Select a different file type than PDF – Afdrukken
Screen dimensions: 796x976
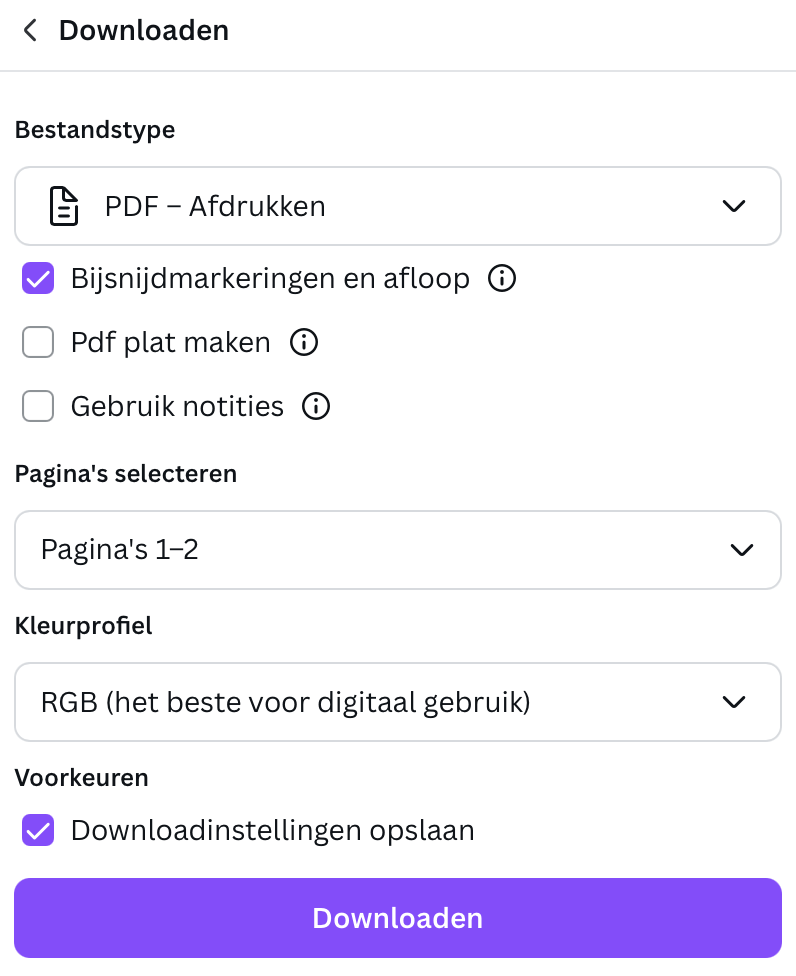pos(398,206)
